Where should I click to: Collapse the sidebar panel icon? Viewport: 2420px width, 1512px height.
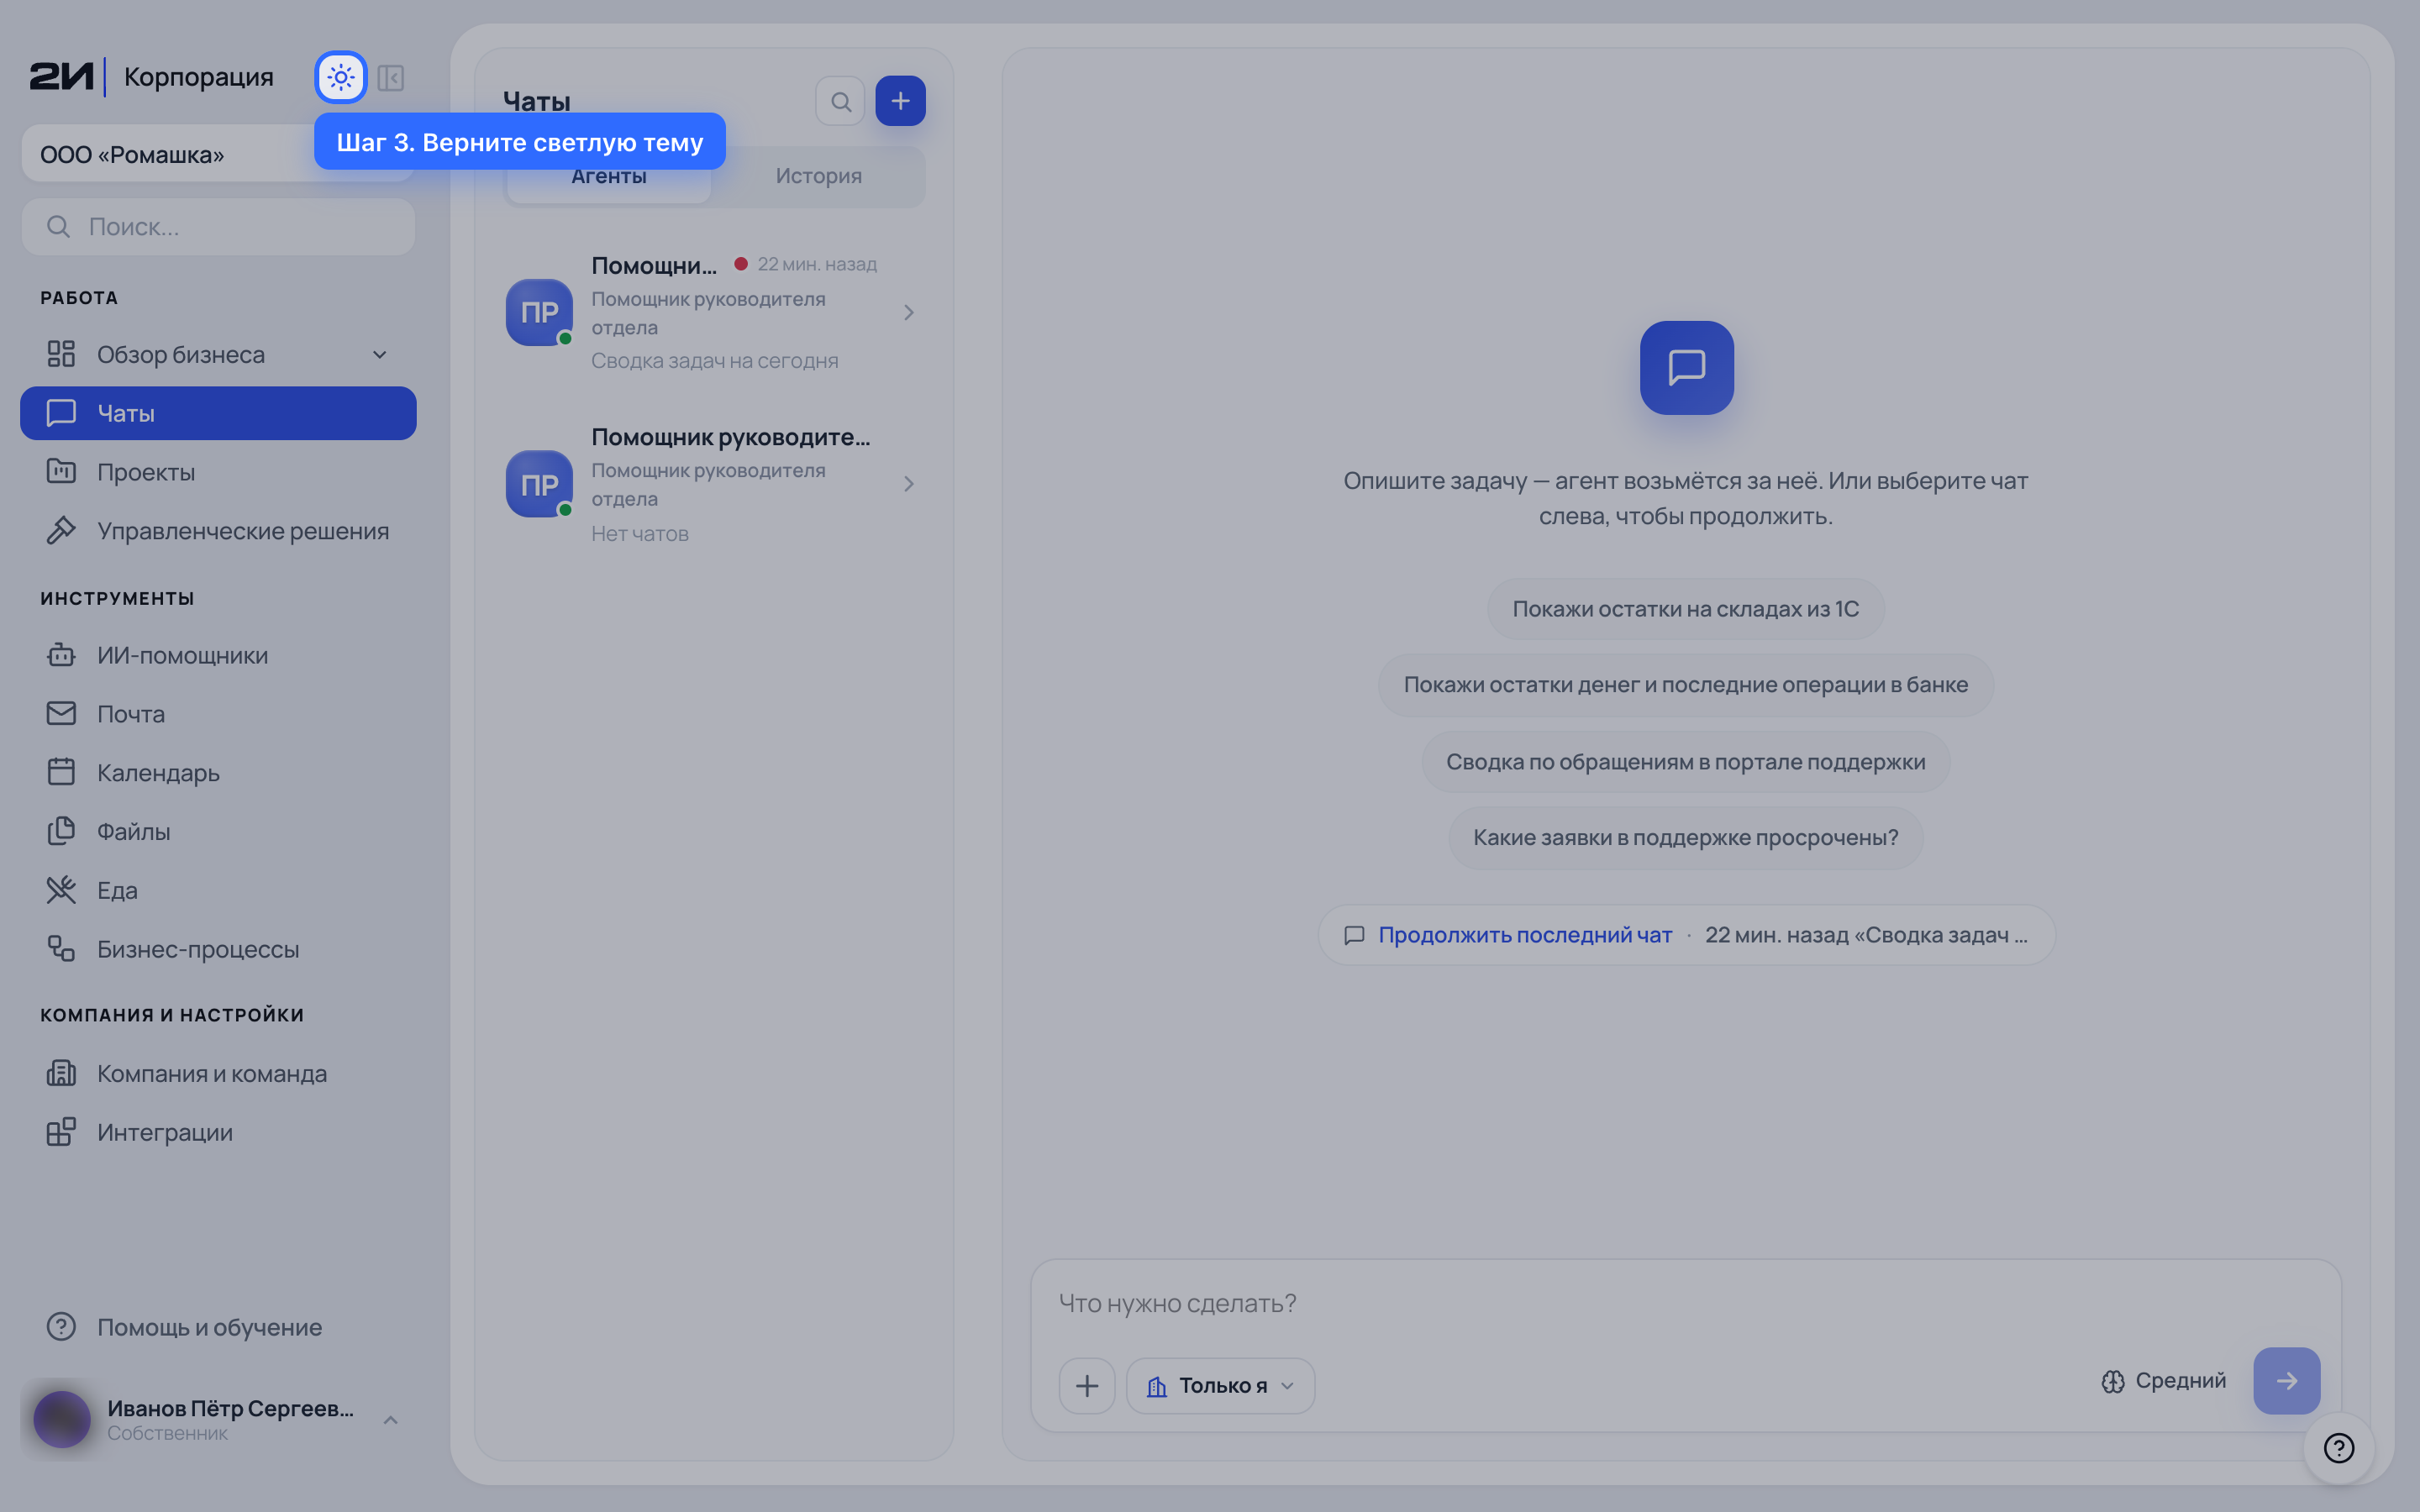pos(391,78)
